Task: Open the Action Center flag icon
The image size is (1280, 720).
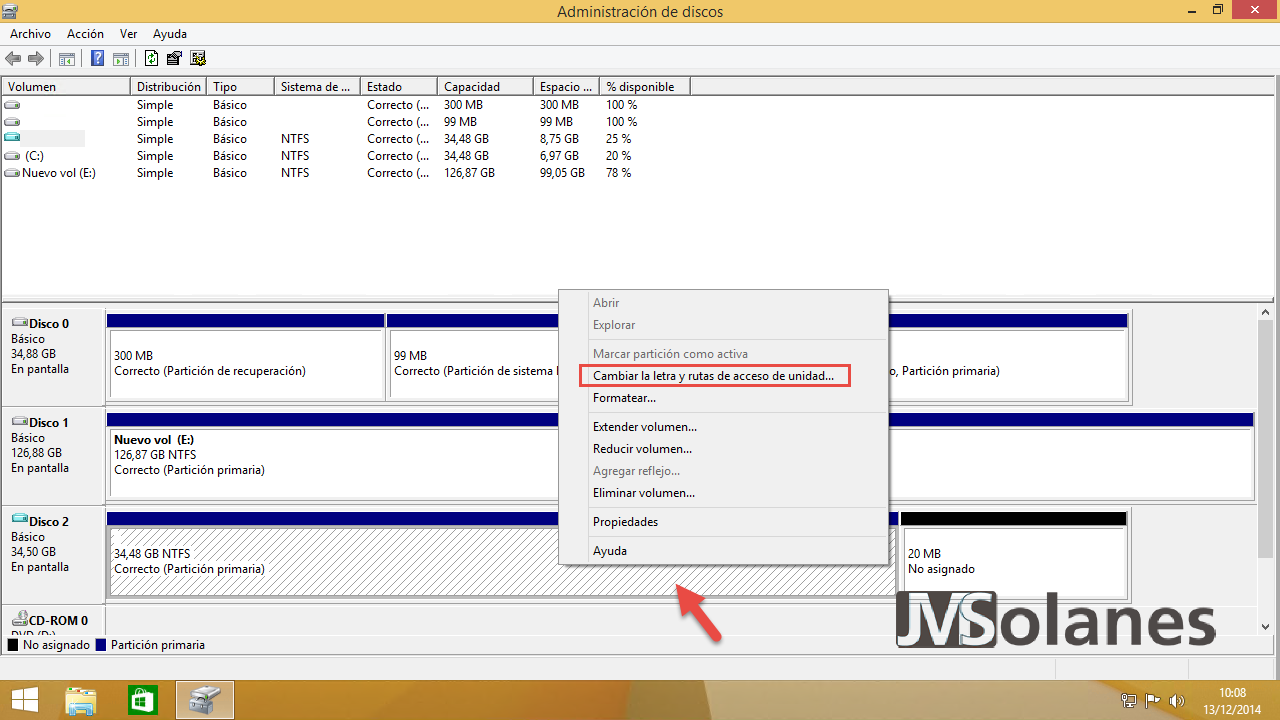Action: [1153, 701]
